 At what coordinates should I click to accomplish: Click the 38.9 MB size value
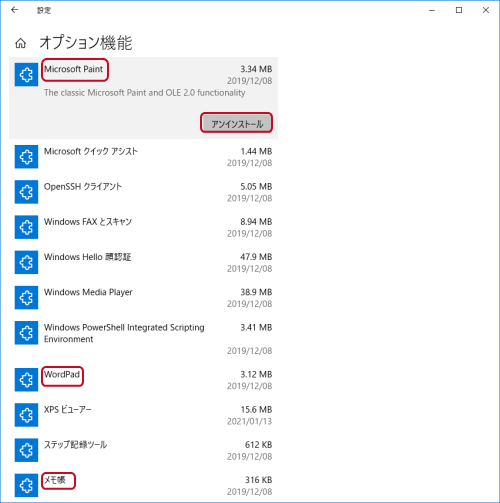pyautogui.click(x=256, y=292)
